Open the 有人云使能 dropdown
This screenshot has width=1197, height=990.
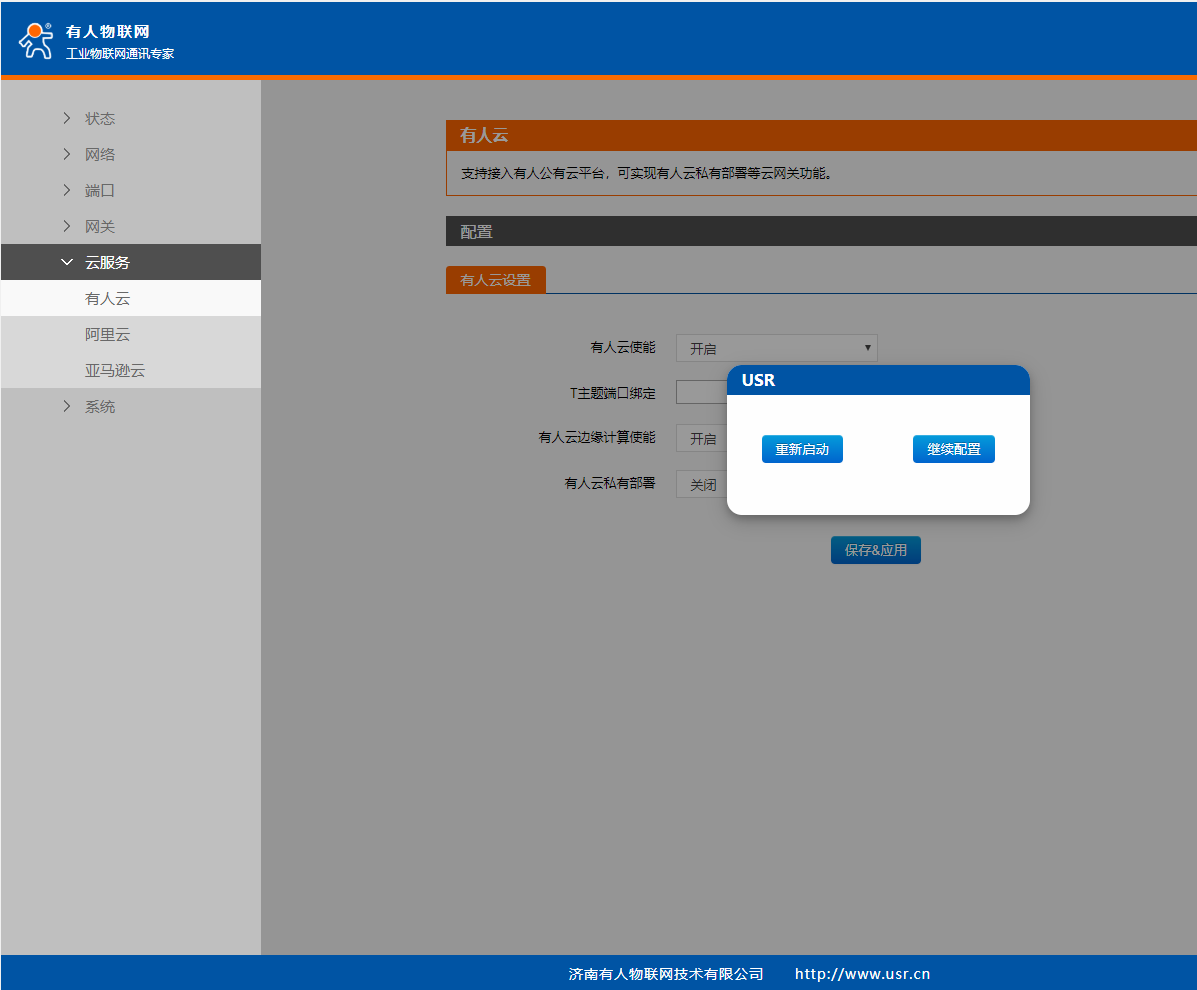[776, 348]
